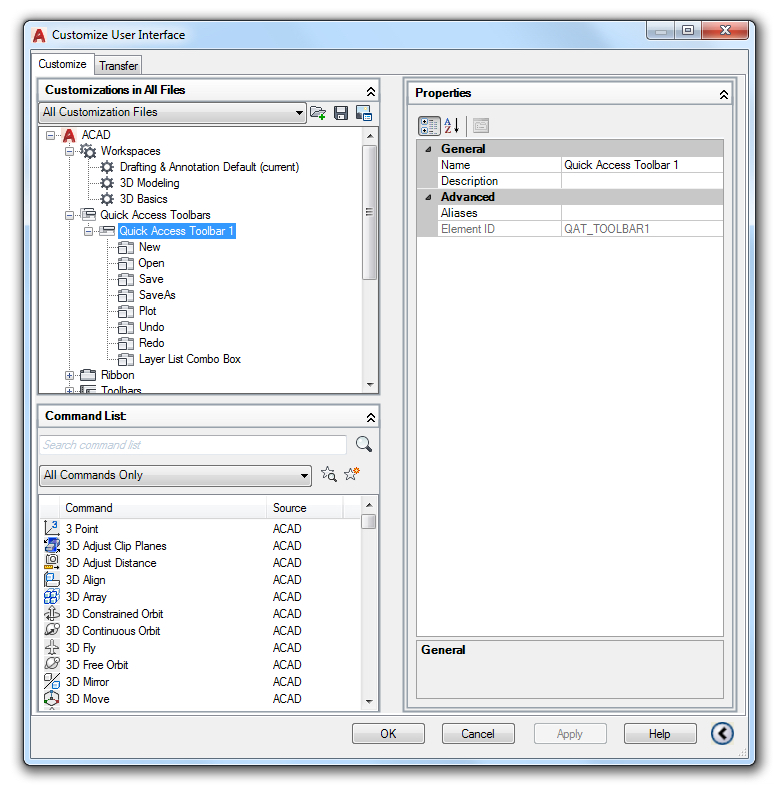
Task: Click the Name property value field
Action: pyautogui.click(x=642, y=165)
